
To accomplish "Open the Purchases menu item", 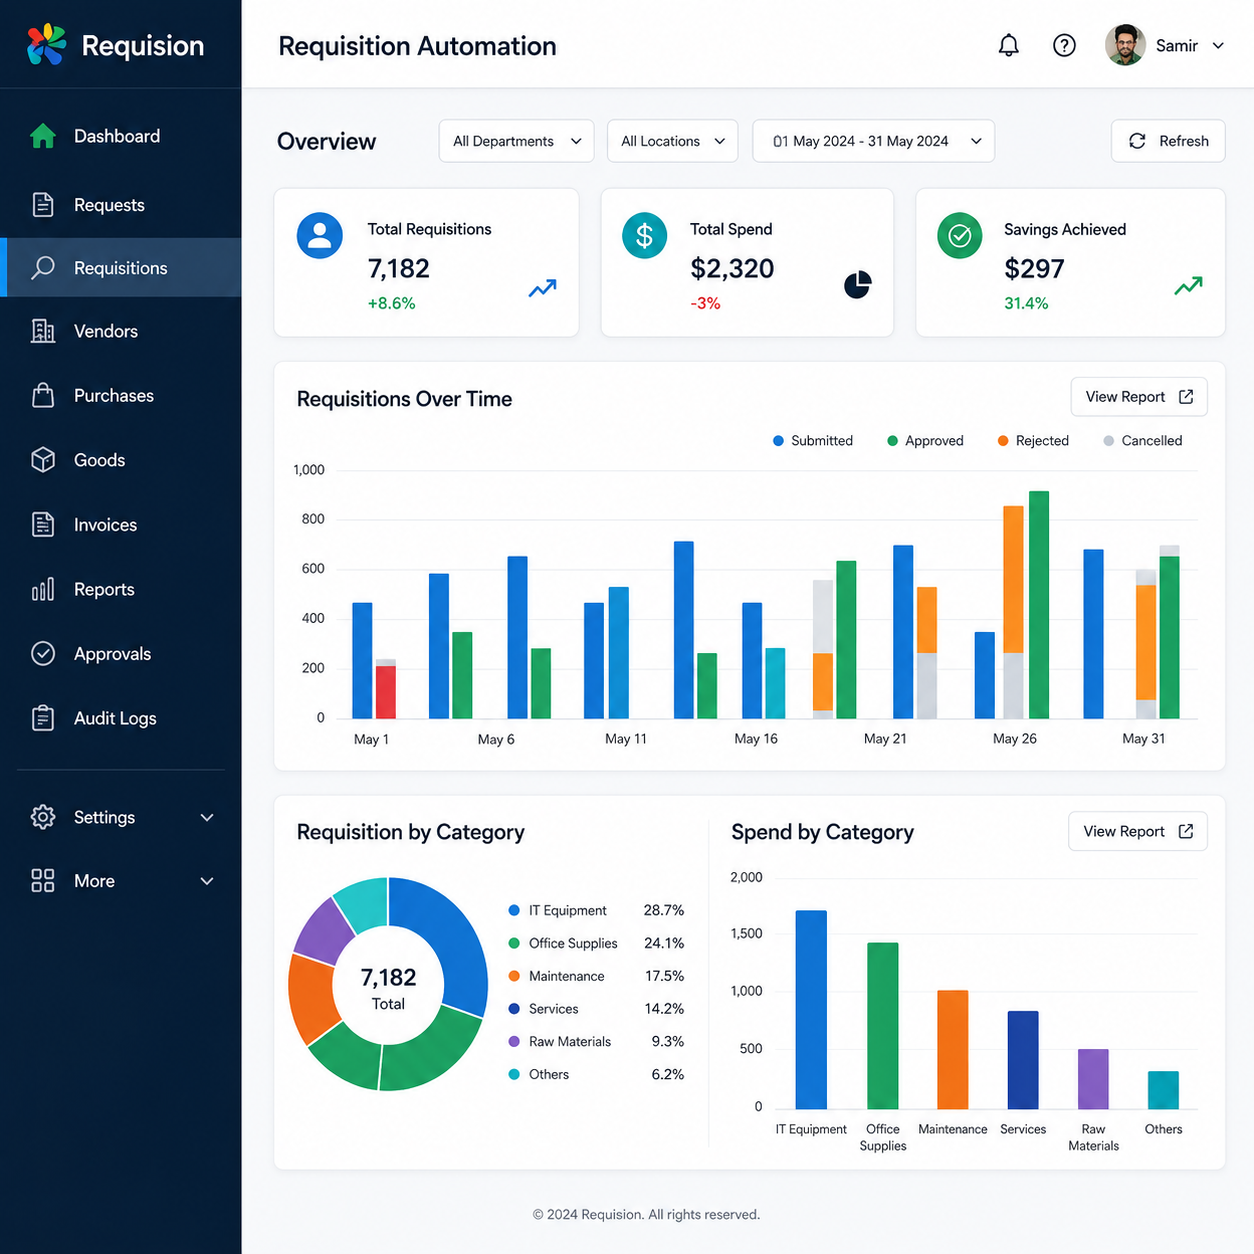I will click(x=120, y=395).
